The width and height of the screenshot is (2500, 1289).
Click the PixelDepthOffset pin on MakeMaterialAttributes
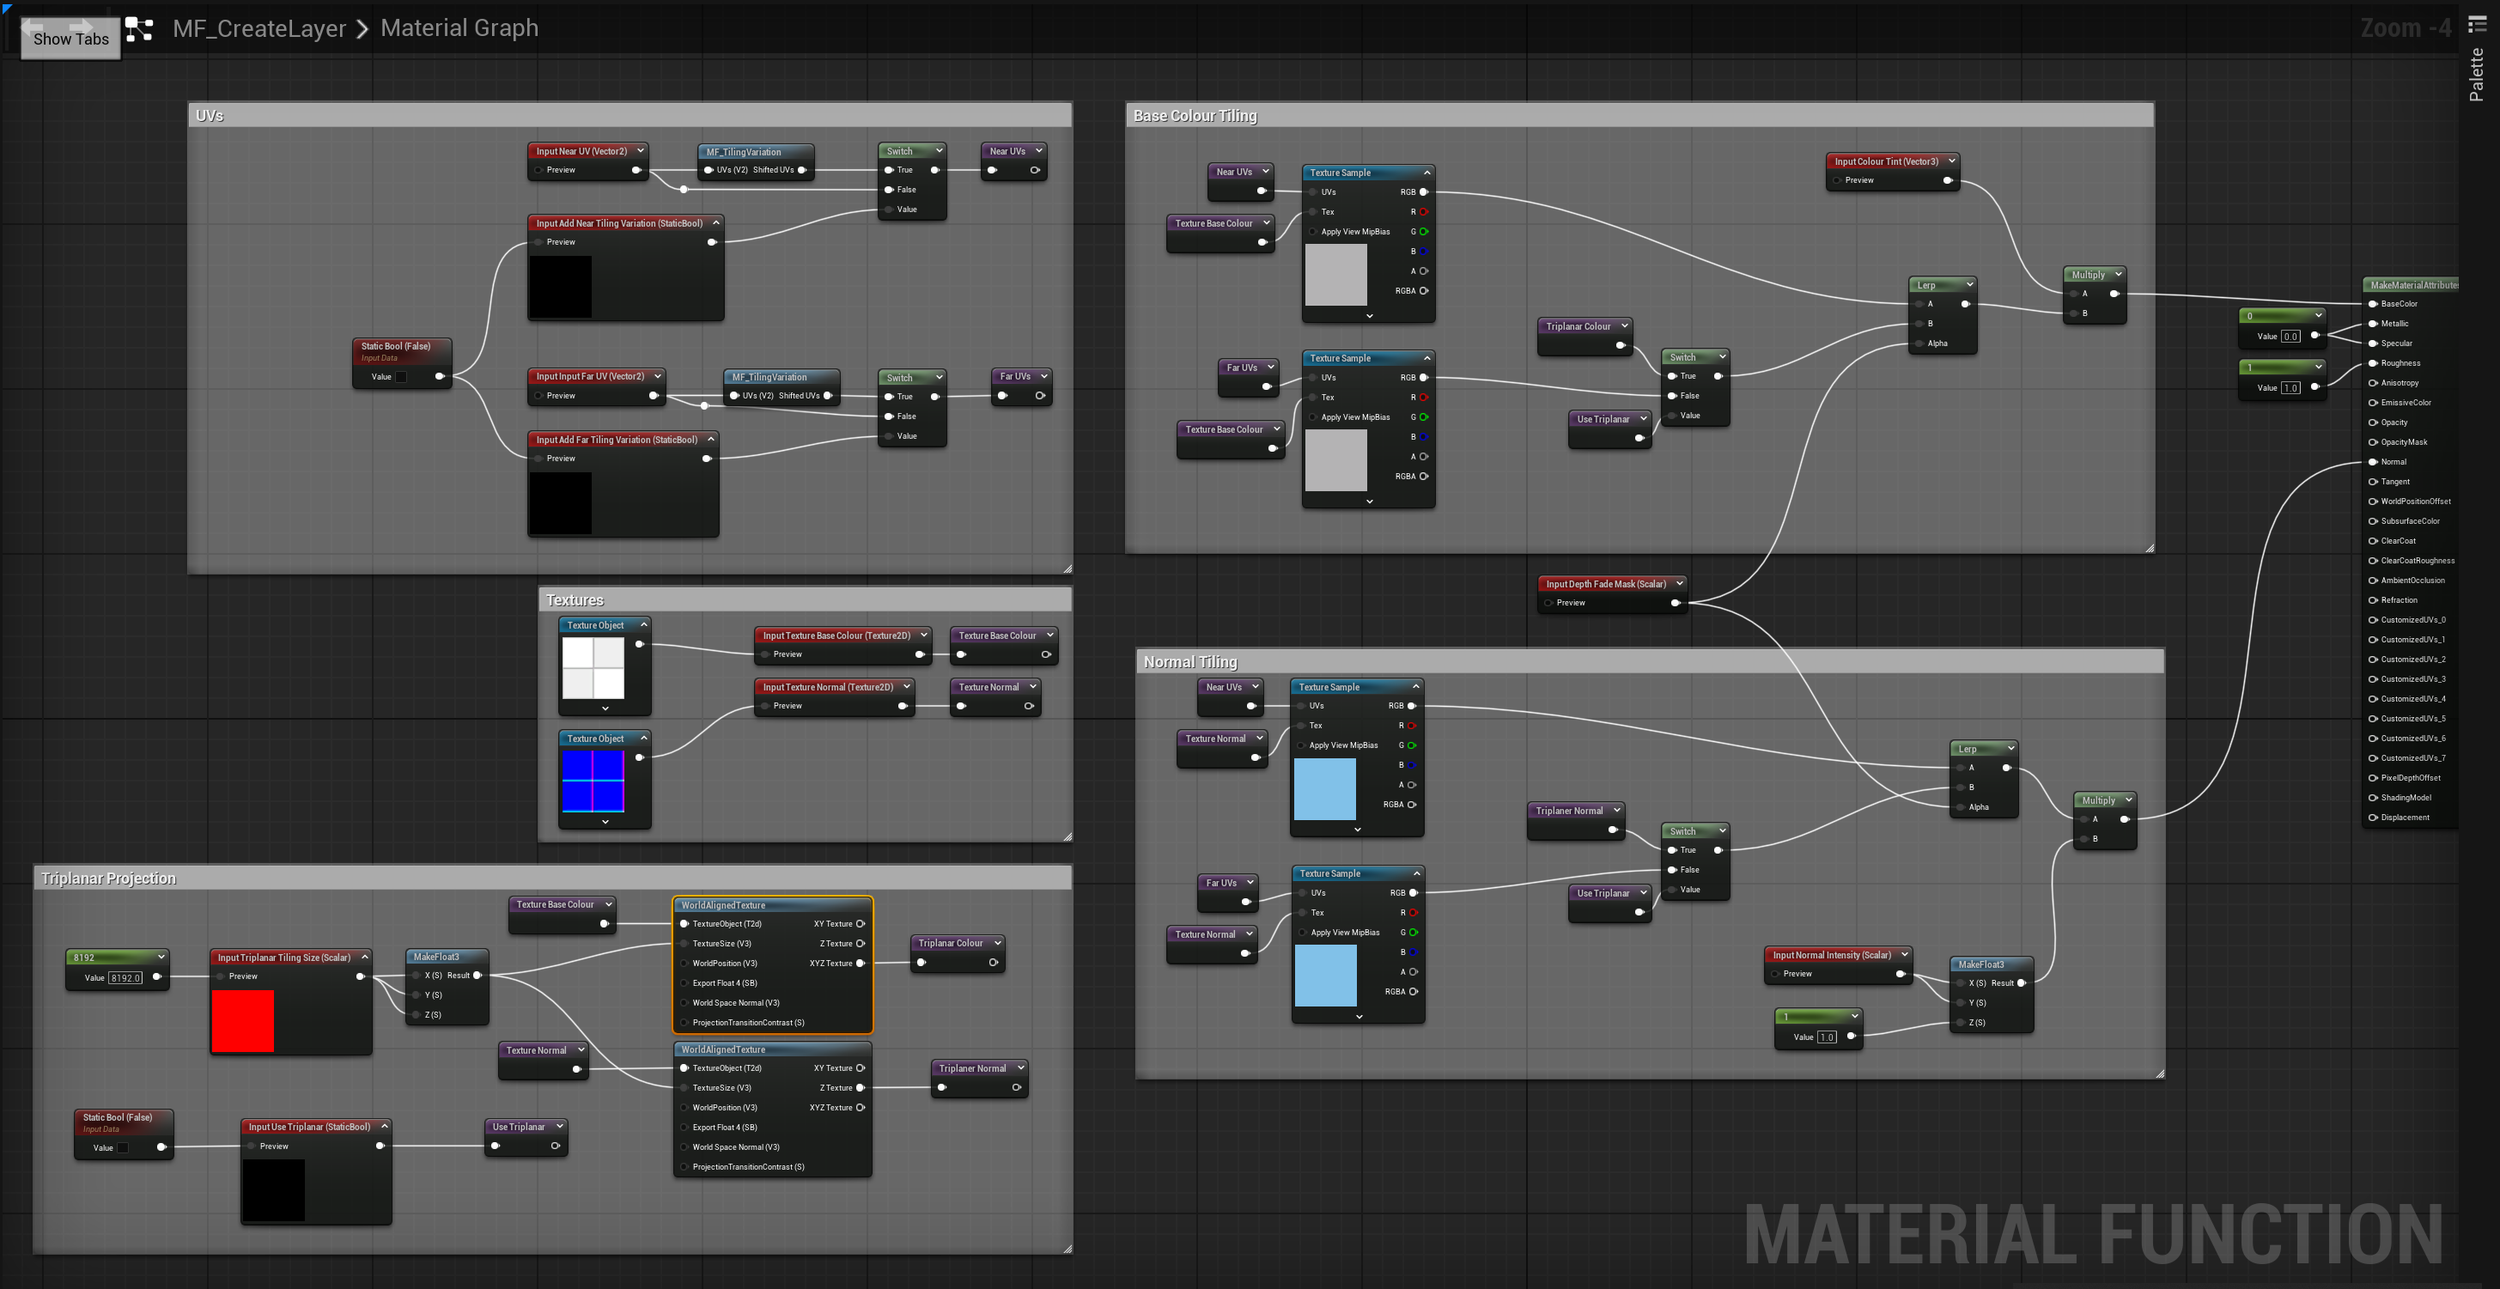click(2373, 778)
